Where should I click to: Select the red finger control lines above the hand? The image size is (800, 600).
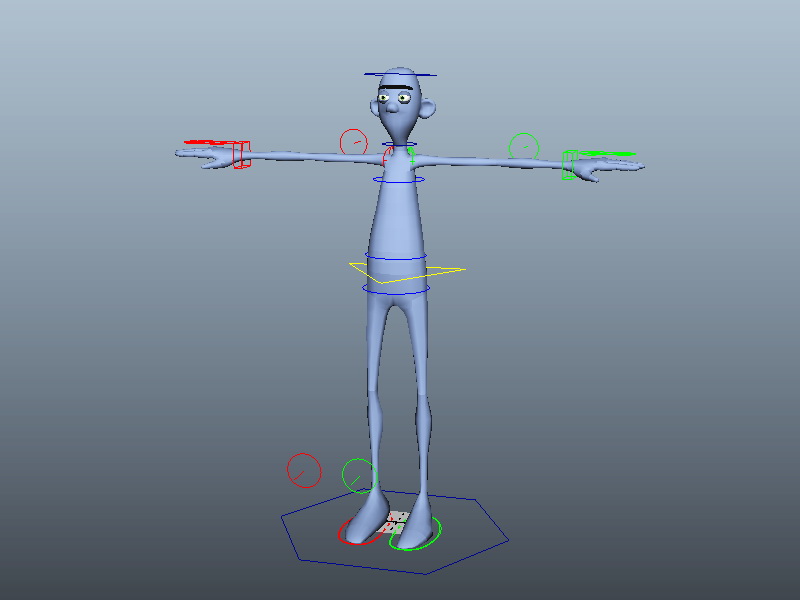[x=209, y=142]
